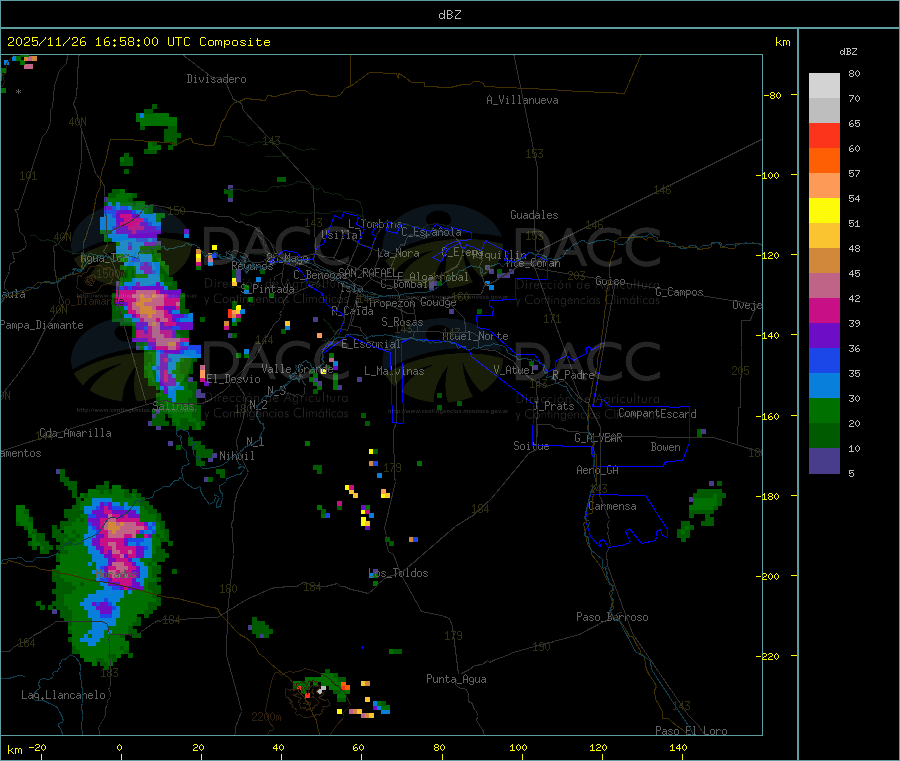Click the Paso_Barroso map label
This screenshot has height=761, width=900.
(612, 617)
